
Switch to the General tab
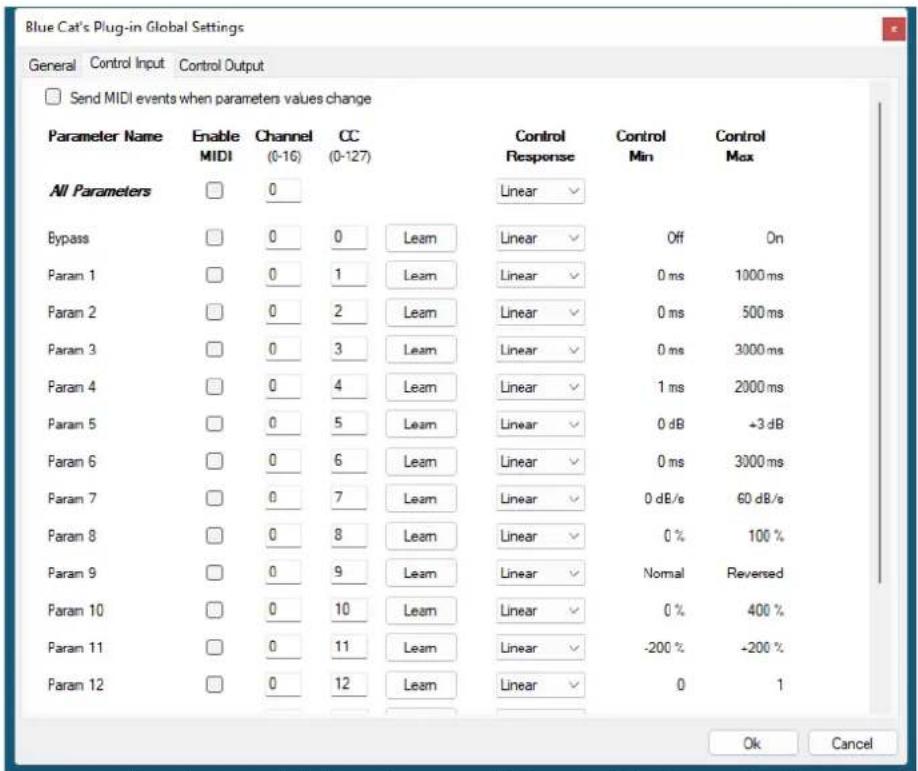52,65
